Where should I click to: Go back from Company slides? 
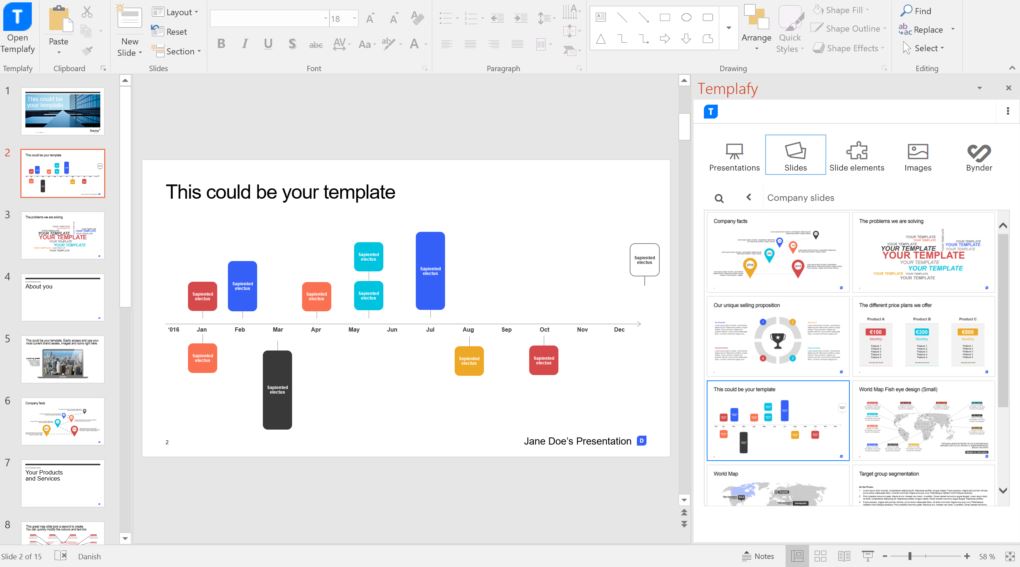coord(749,197)
